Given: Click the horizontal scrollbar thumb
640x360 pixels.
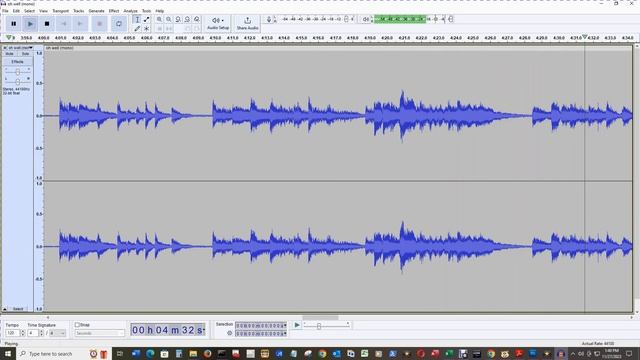Looking at the screenshot, I should point(320,317).
